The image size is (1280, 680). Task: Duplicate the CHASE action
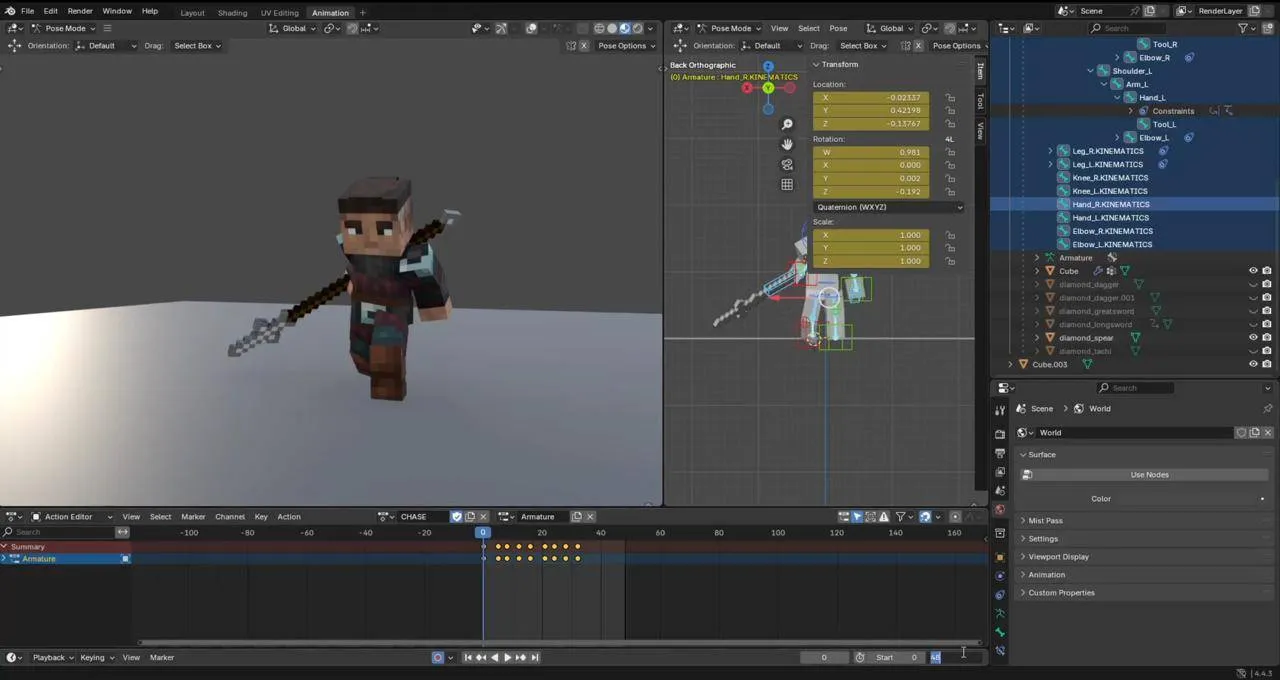(470, 516)
